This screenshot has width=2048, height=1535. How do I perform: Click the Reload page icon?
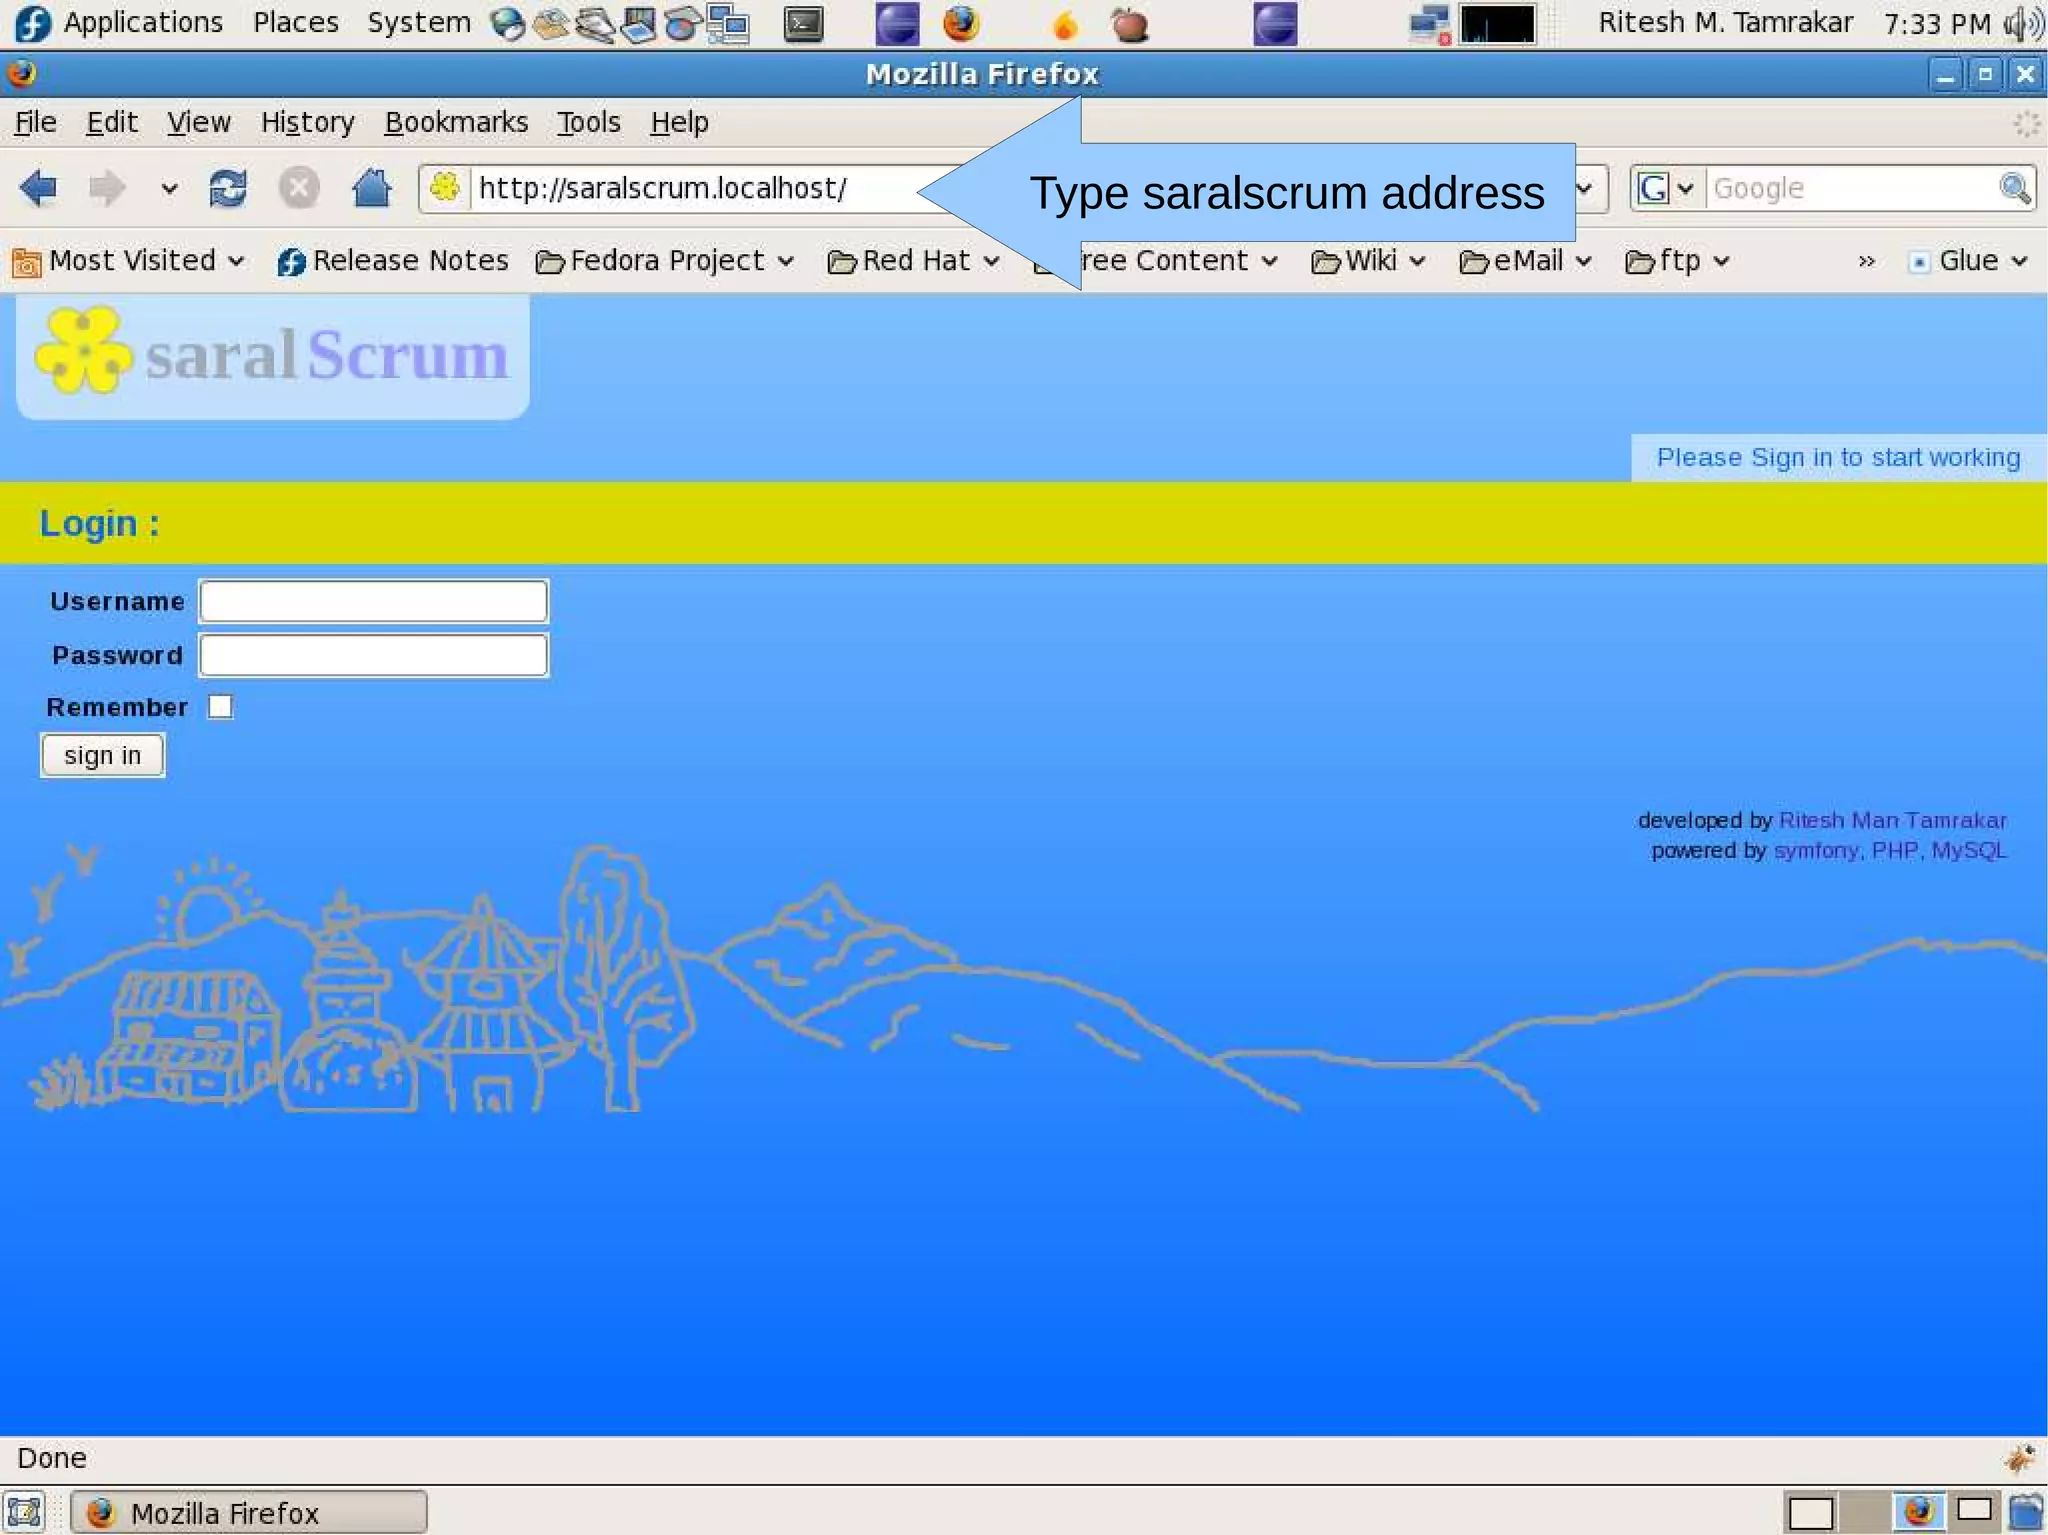pyautogui.click(x=228, y=188)
